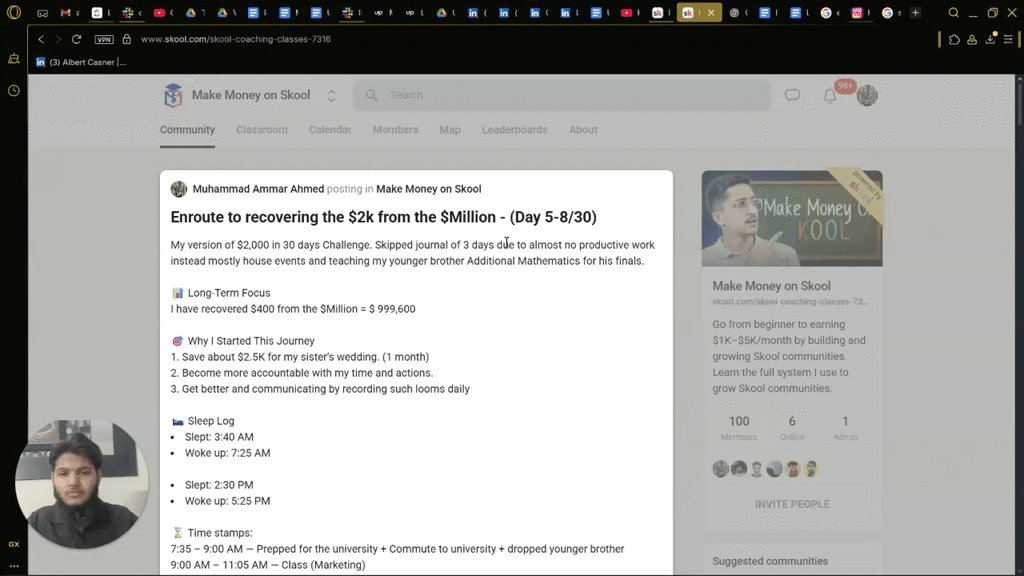Expand the Make Money on Skool community switcher chevron
The width and height of the screenshot is (1024, 576).
[x=330, y=94]
